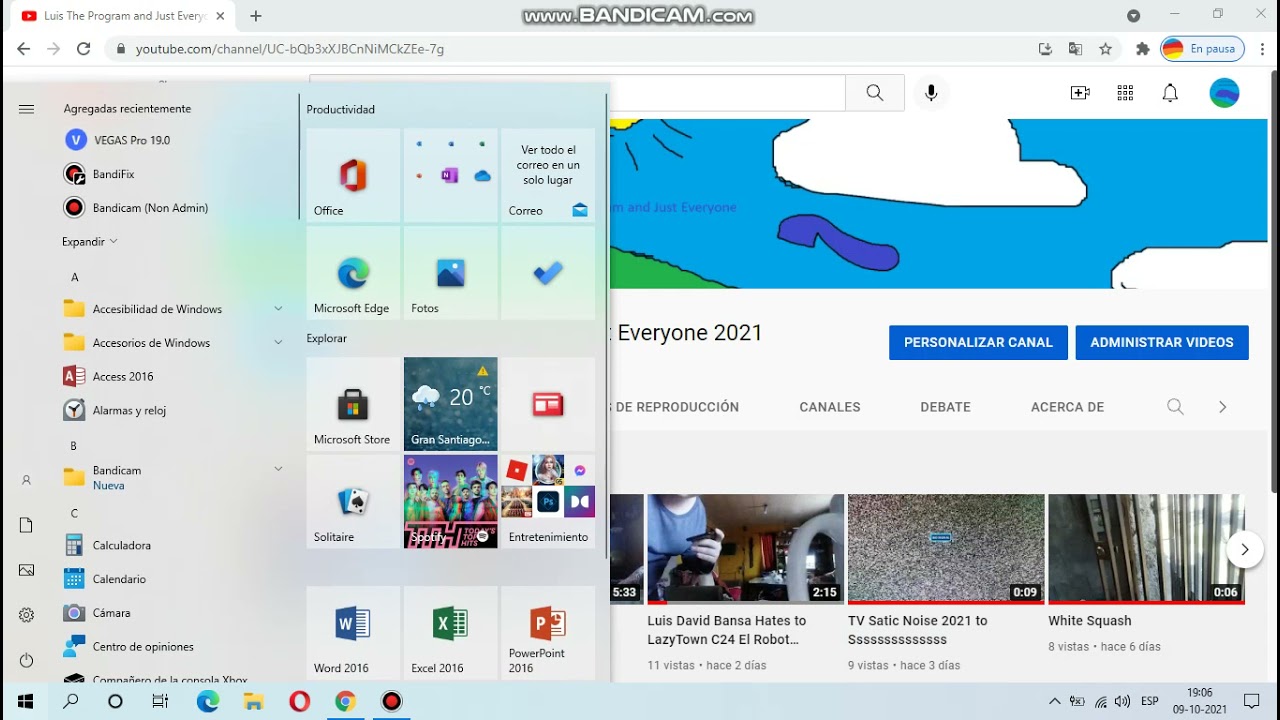Switch to DEBATE tab
Screen dimensions: 1280x720
(x=945, y=407)
